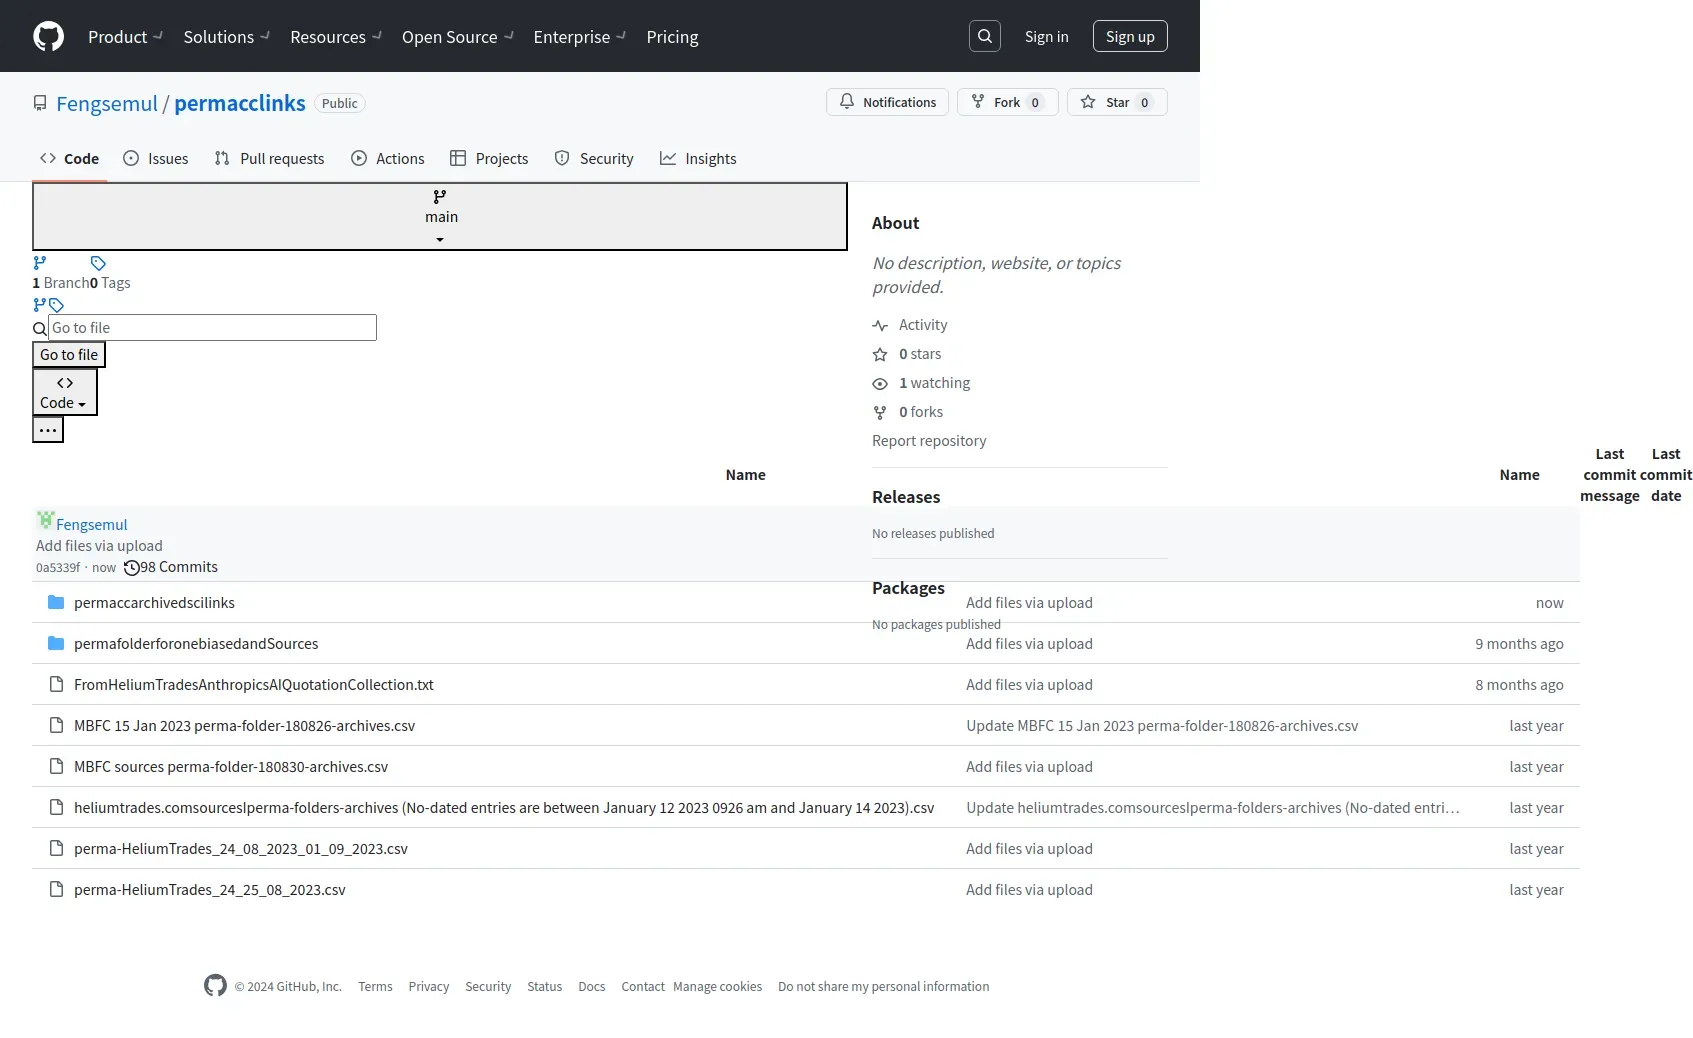Select the file icon for FromHeliumTradesAnthropicsAIQuotationCollection.txt
1693x1038 pixels.
(56, 685)
